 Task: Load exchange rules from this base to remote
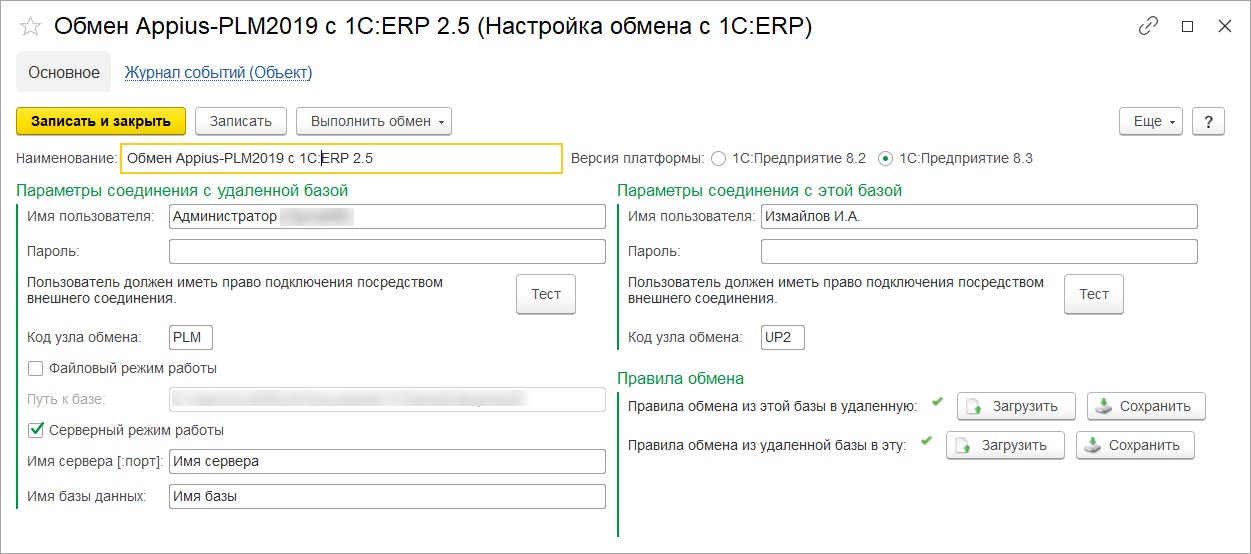[1016, 406]
